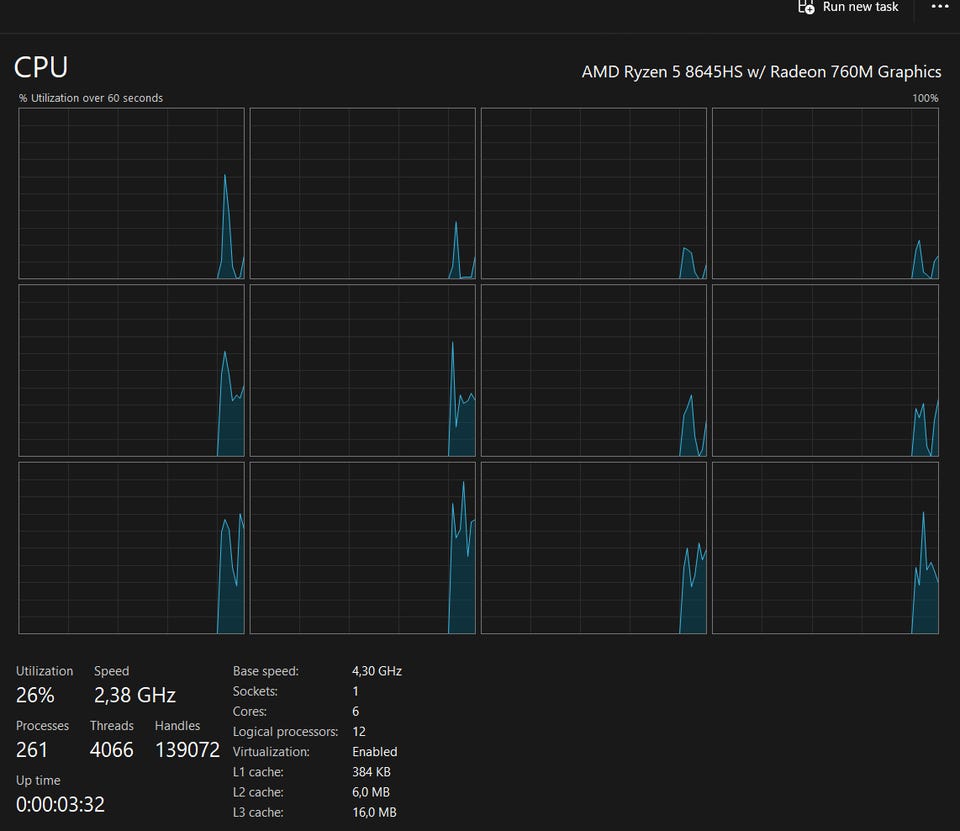Select the CPU heading title
The height and width of the screenshot is (831, 960).
(41, 68)
